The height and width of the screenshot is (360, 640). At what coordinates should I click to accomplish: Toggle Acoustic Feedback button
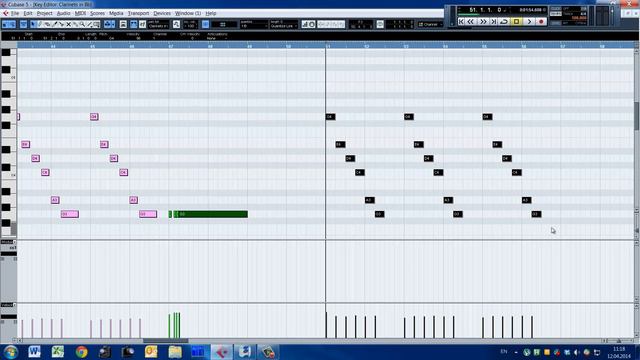12,24
